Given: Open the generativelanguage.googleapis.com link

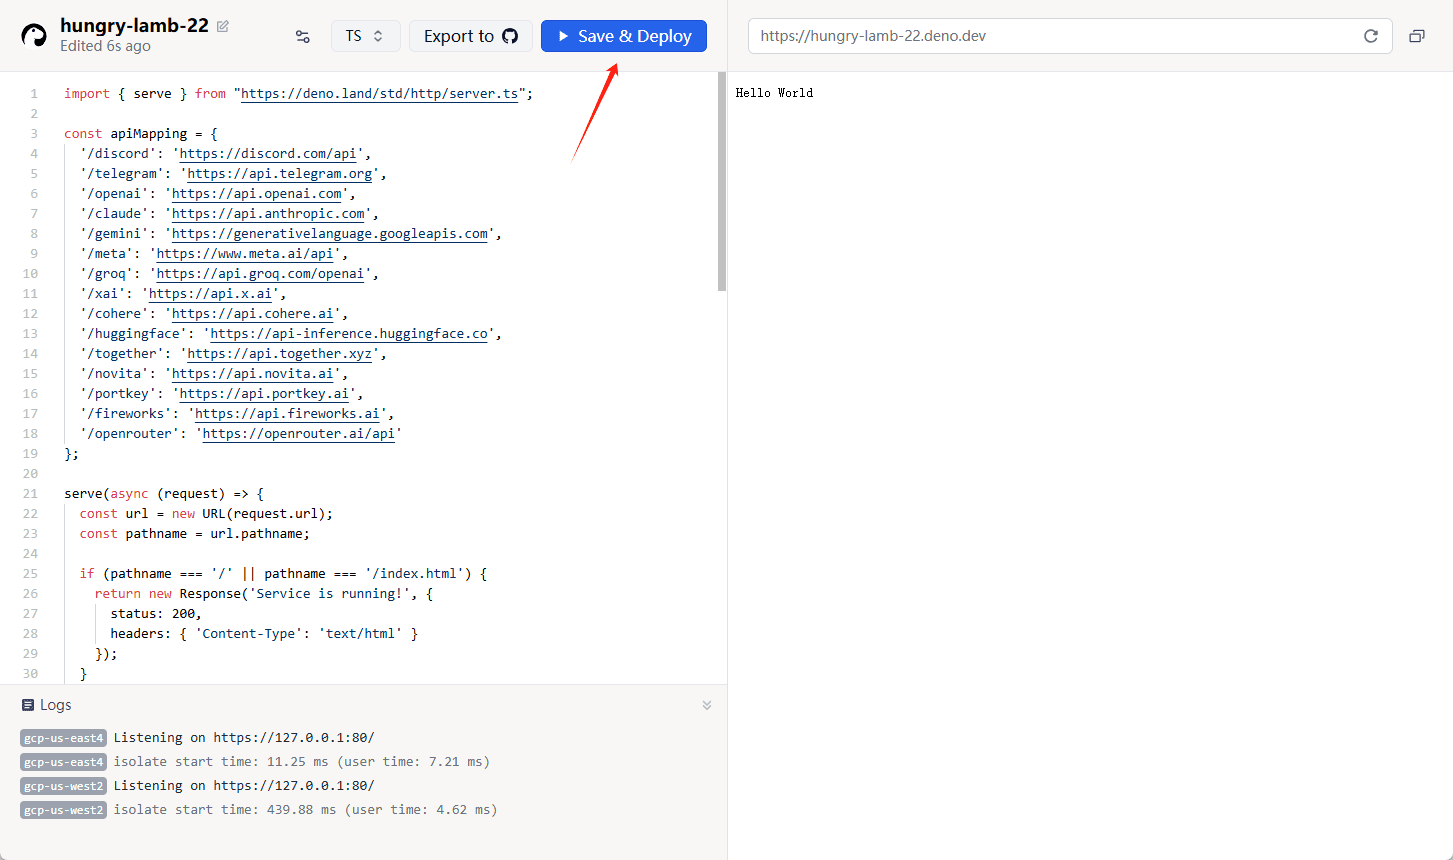Looking at the screenshot, I should (x=330, y=233).
